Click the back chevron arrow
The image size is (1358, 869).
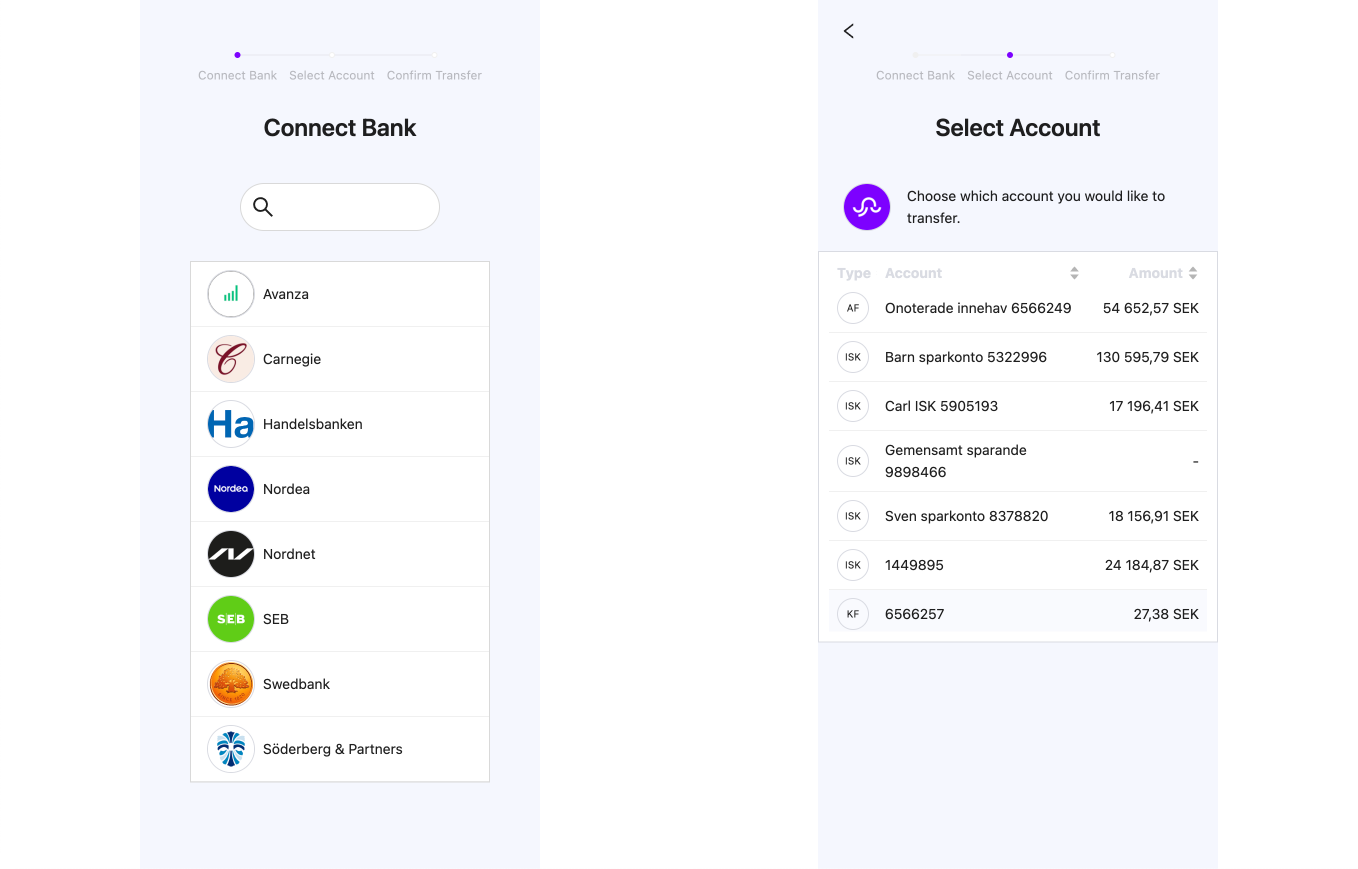pyautogui.click(x=848, y=31)
